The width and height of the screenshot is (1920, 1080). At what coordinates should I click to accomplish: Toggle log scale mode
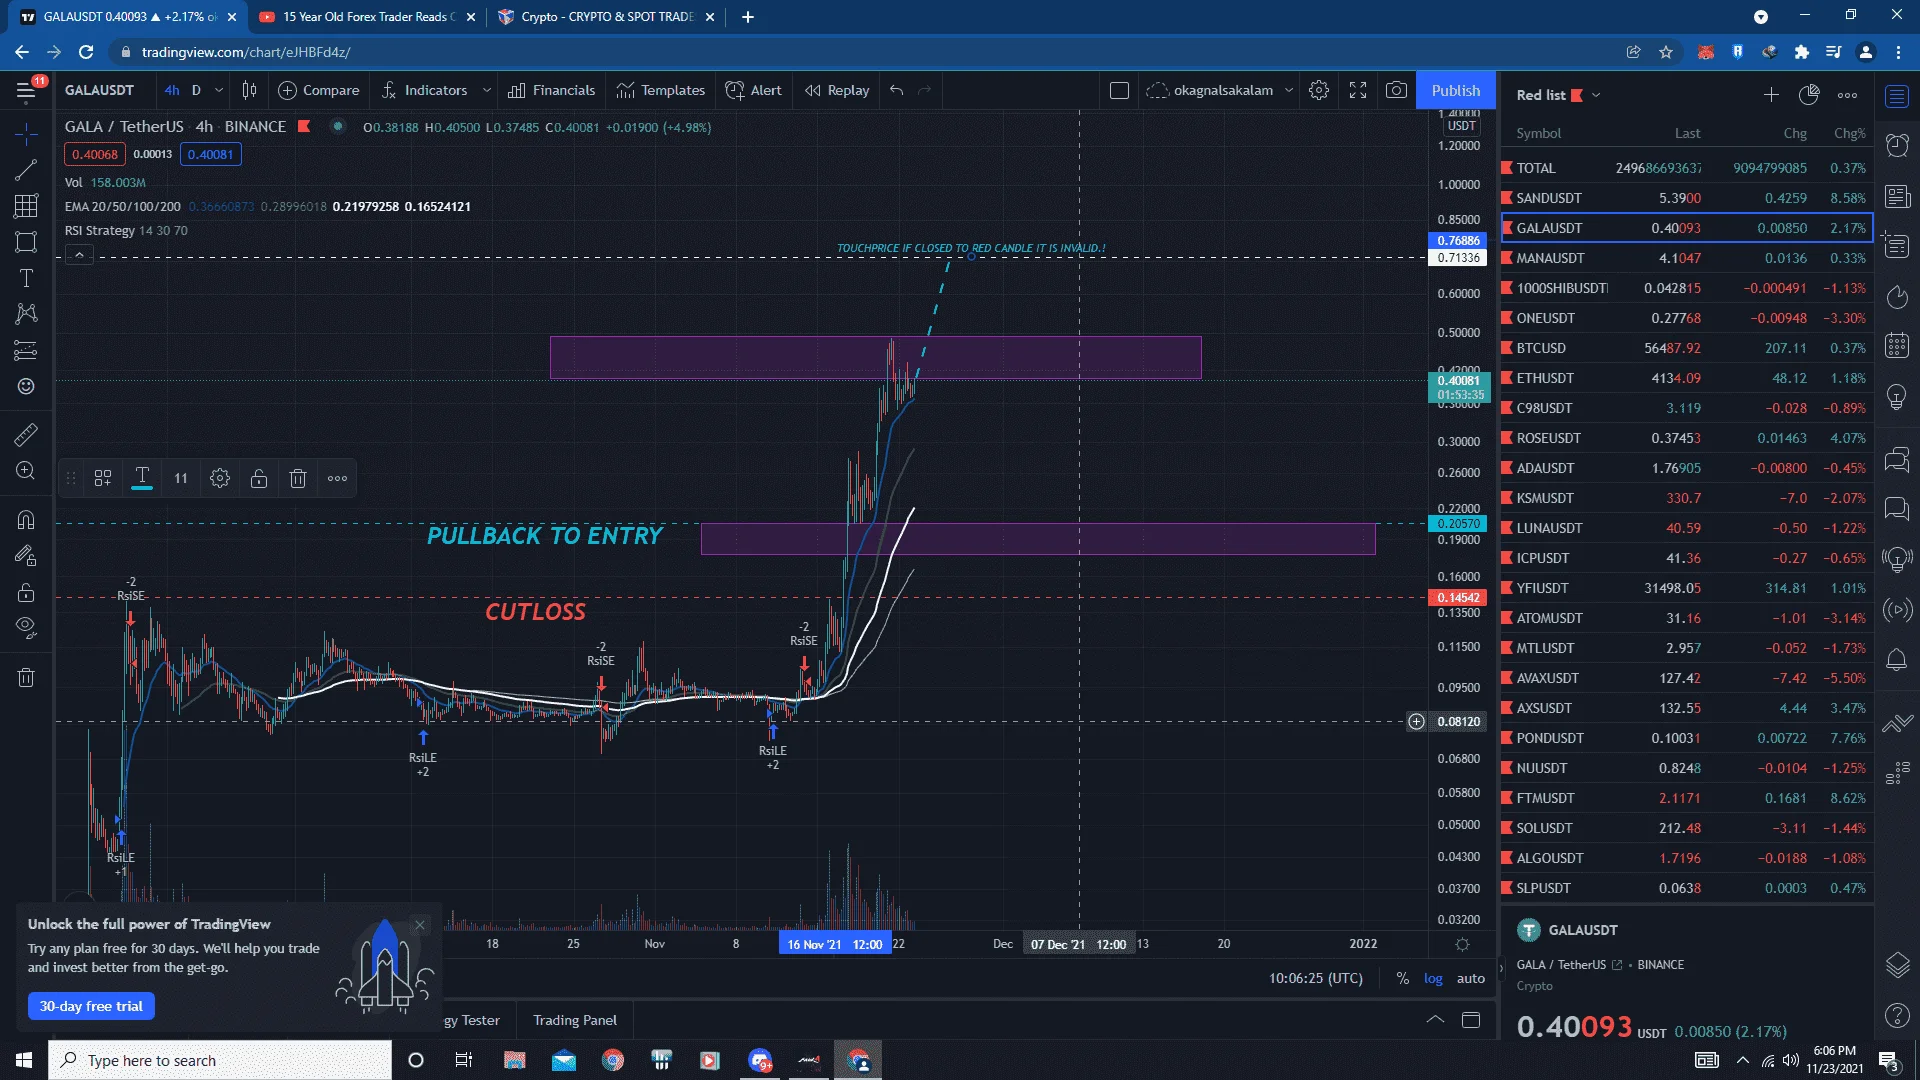click(x=1433, y=978)
